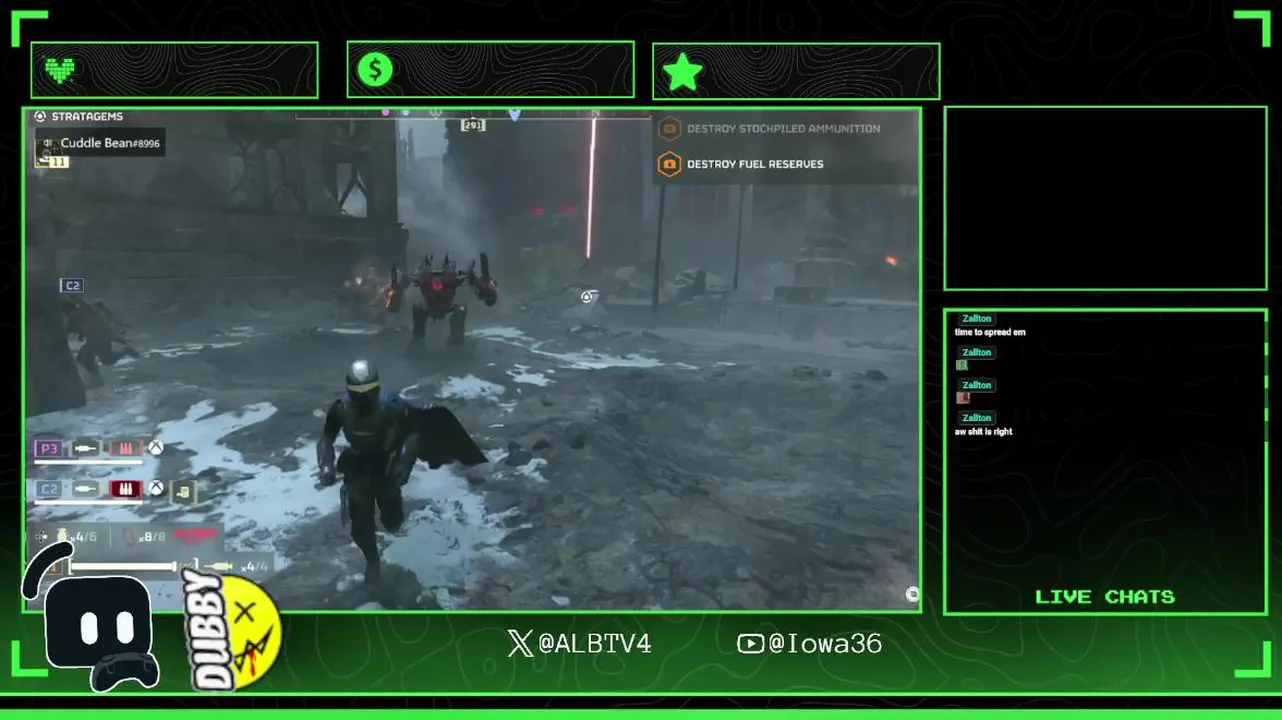Click the stim count x4/4

(253, 567)
